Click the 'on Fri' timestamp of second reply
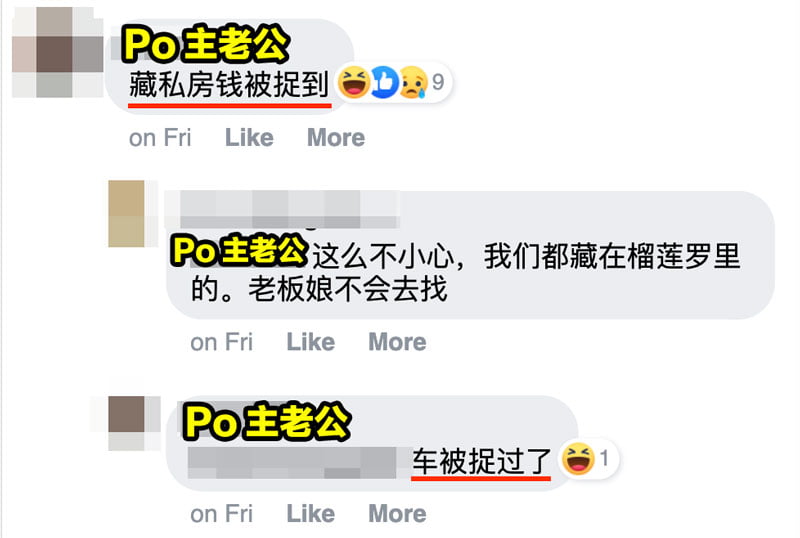Image resolution: width=800 pixels, height=538 pixels. click(x=221, y=342)
